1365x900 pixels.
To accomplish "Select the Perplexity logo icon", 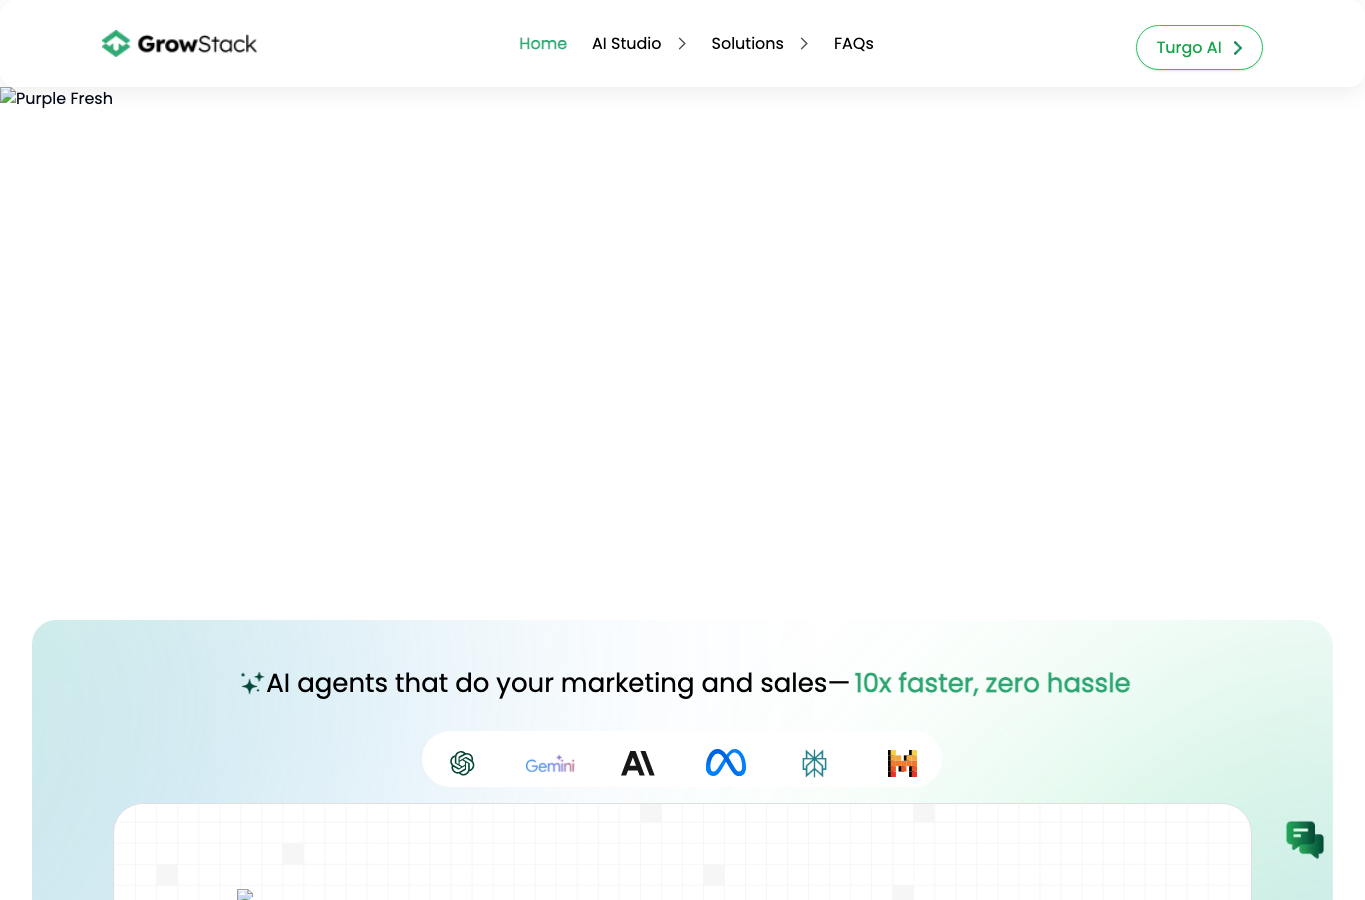I will (814, 763).
